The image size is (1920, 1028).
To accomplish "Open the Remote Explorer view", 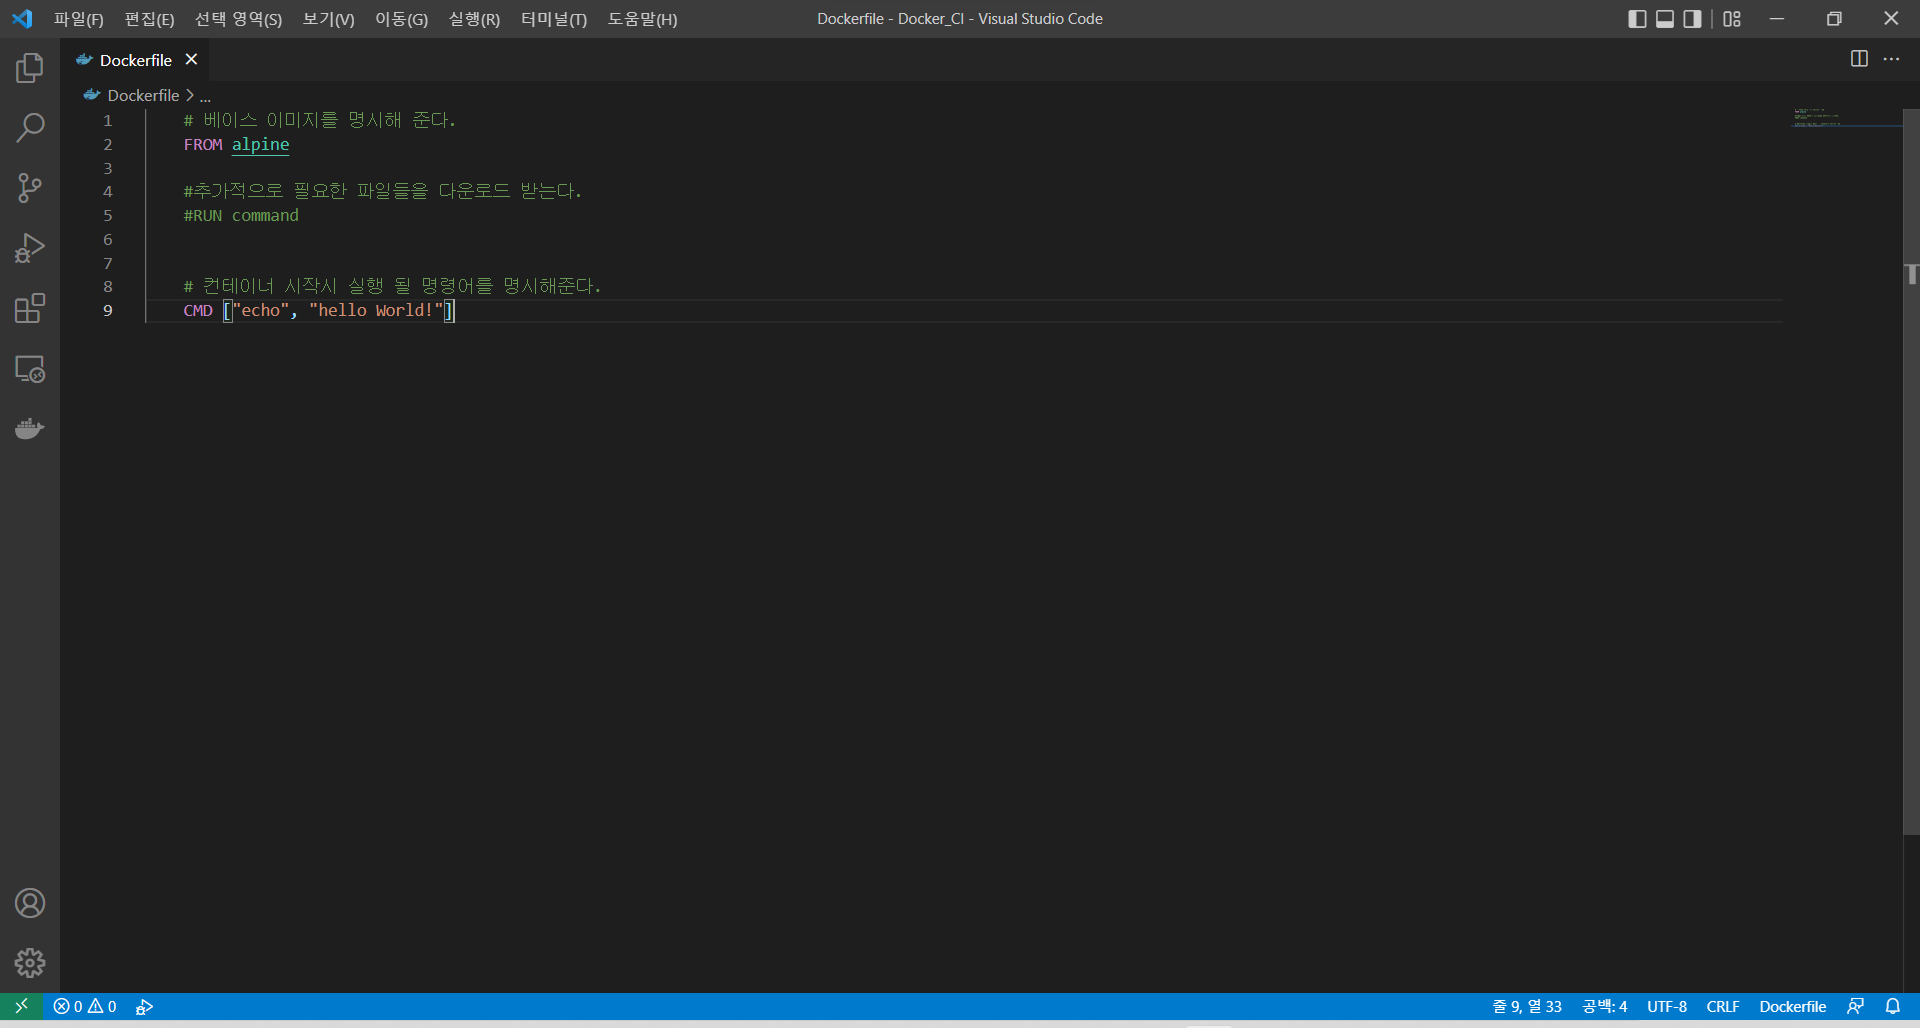I will (x=30, y=369).
